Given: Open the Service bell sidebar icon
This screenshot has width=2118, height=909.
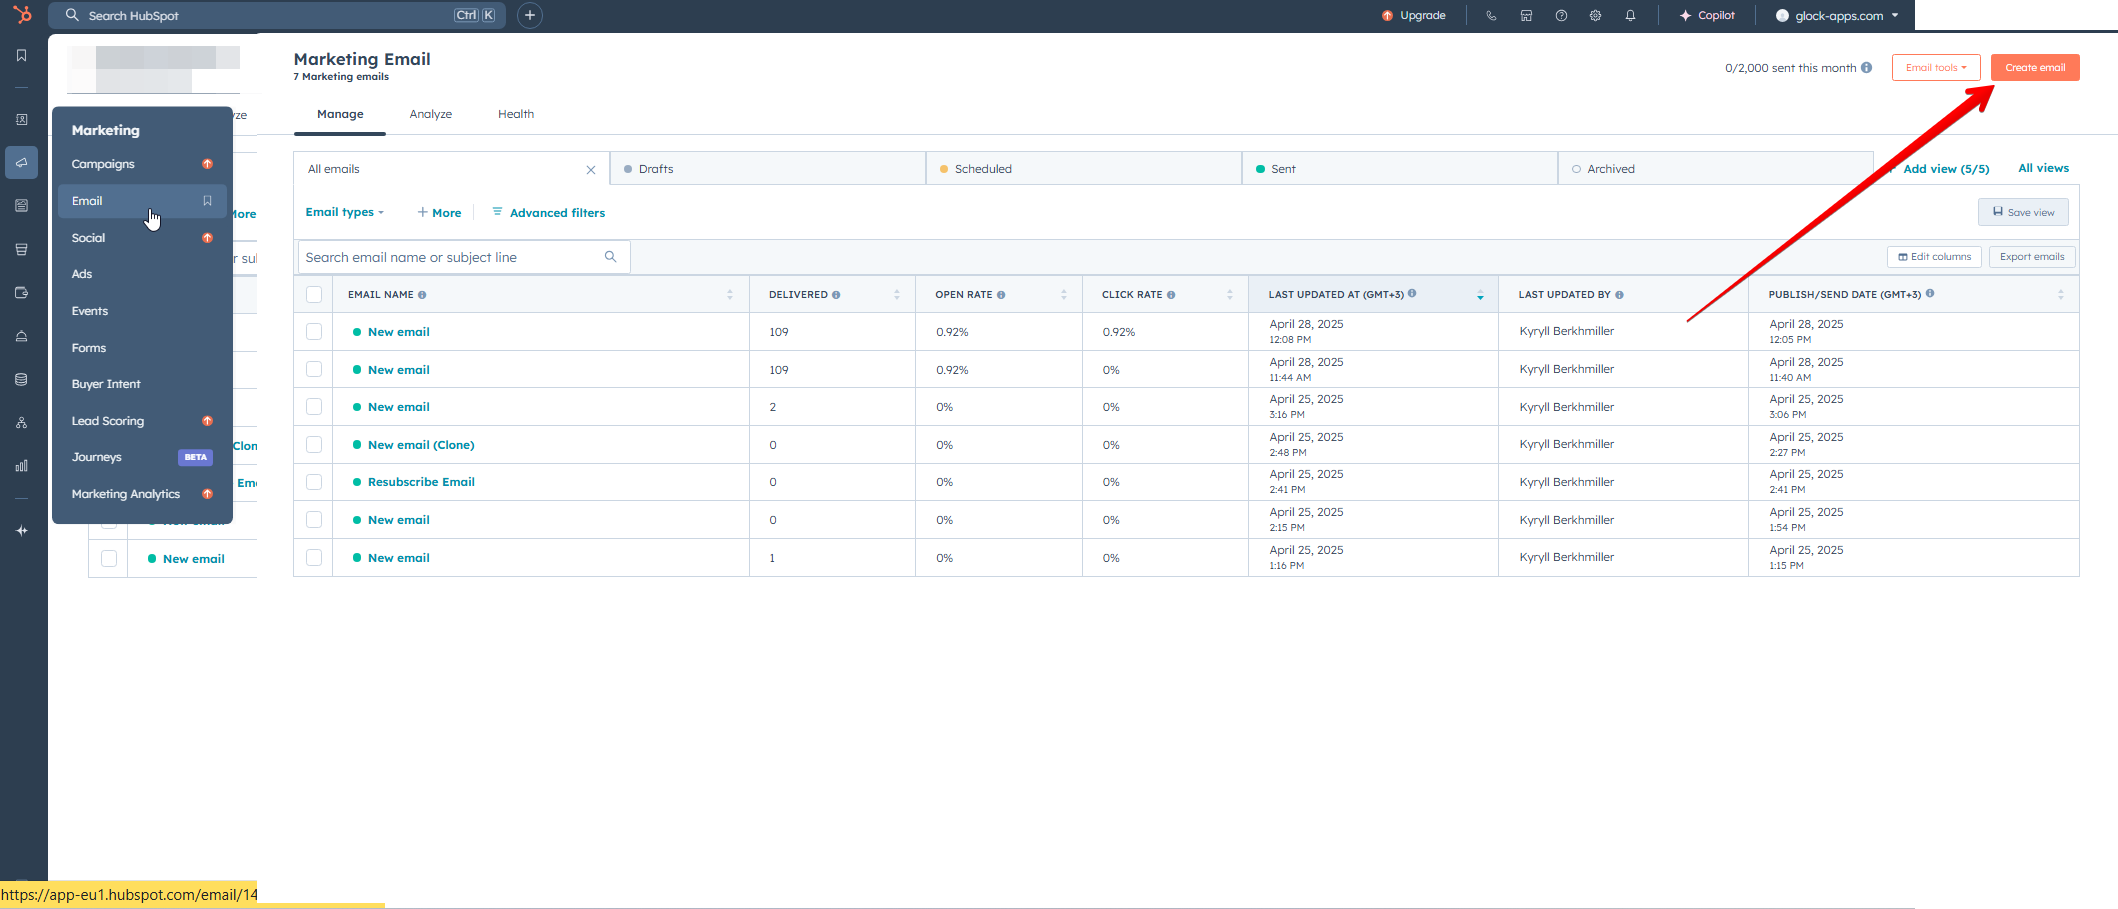Looking at the screenshot, I should 21,336.
